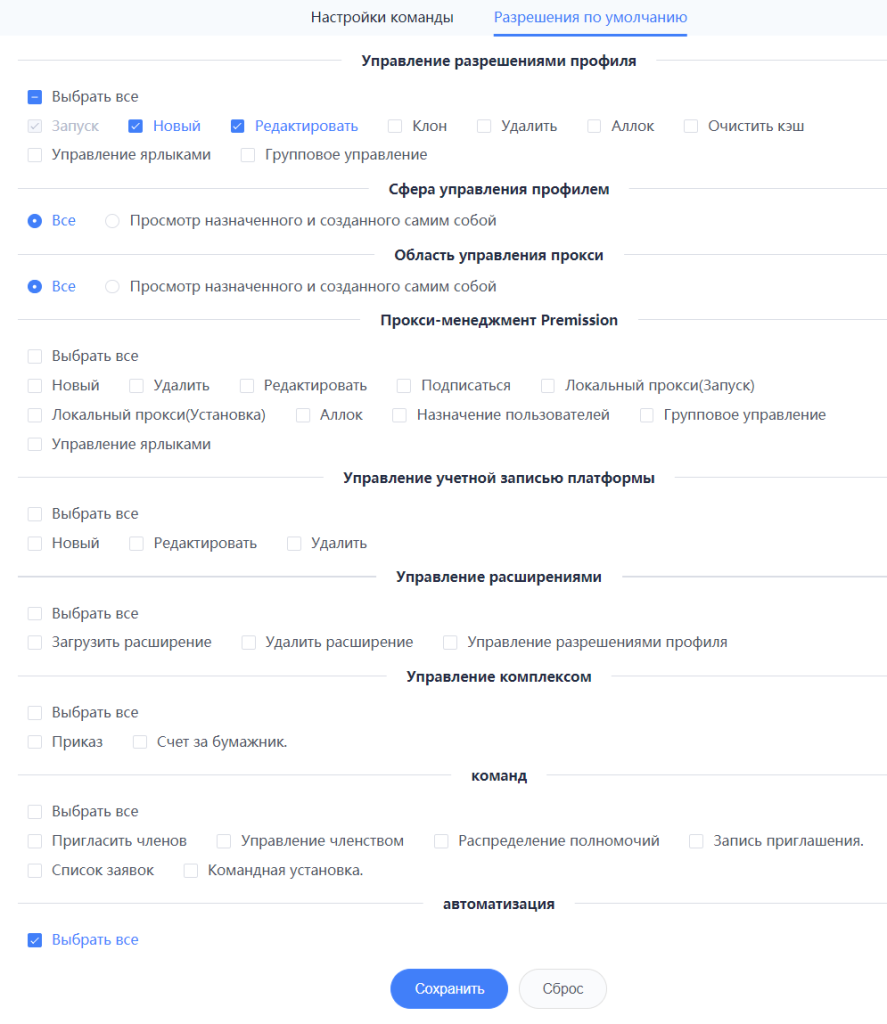
Task: Check the Очистить кэш option
Action: click(x=690, y=126)
